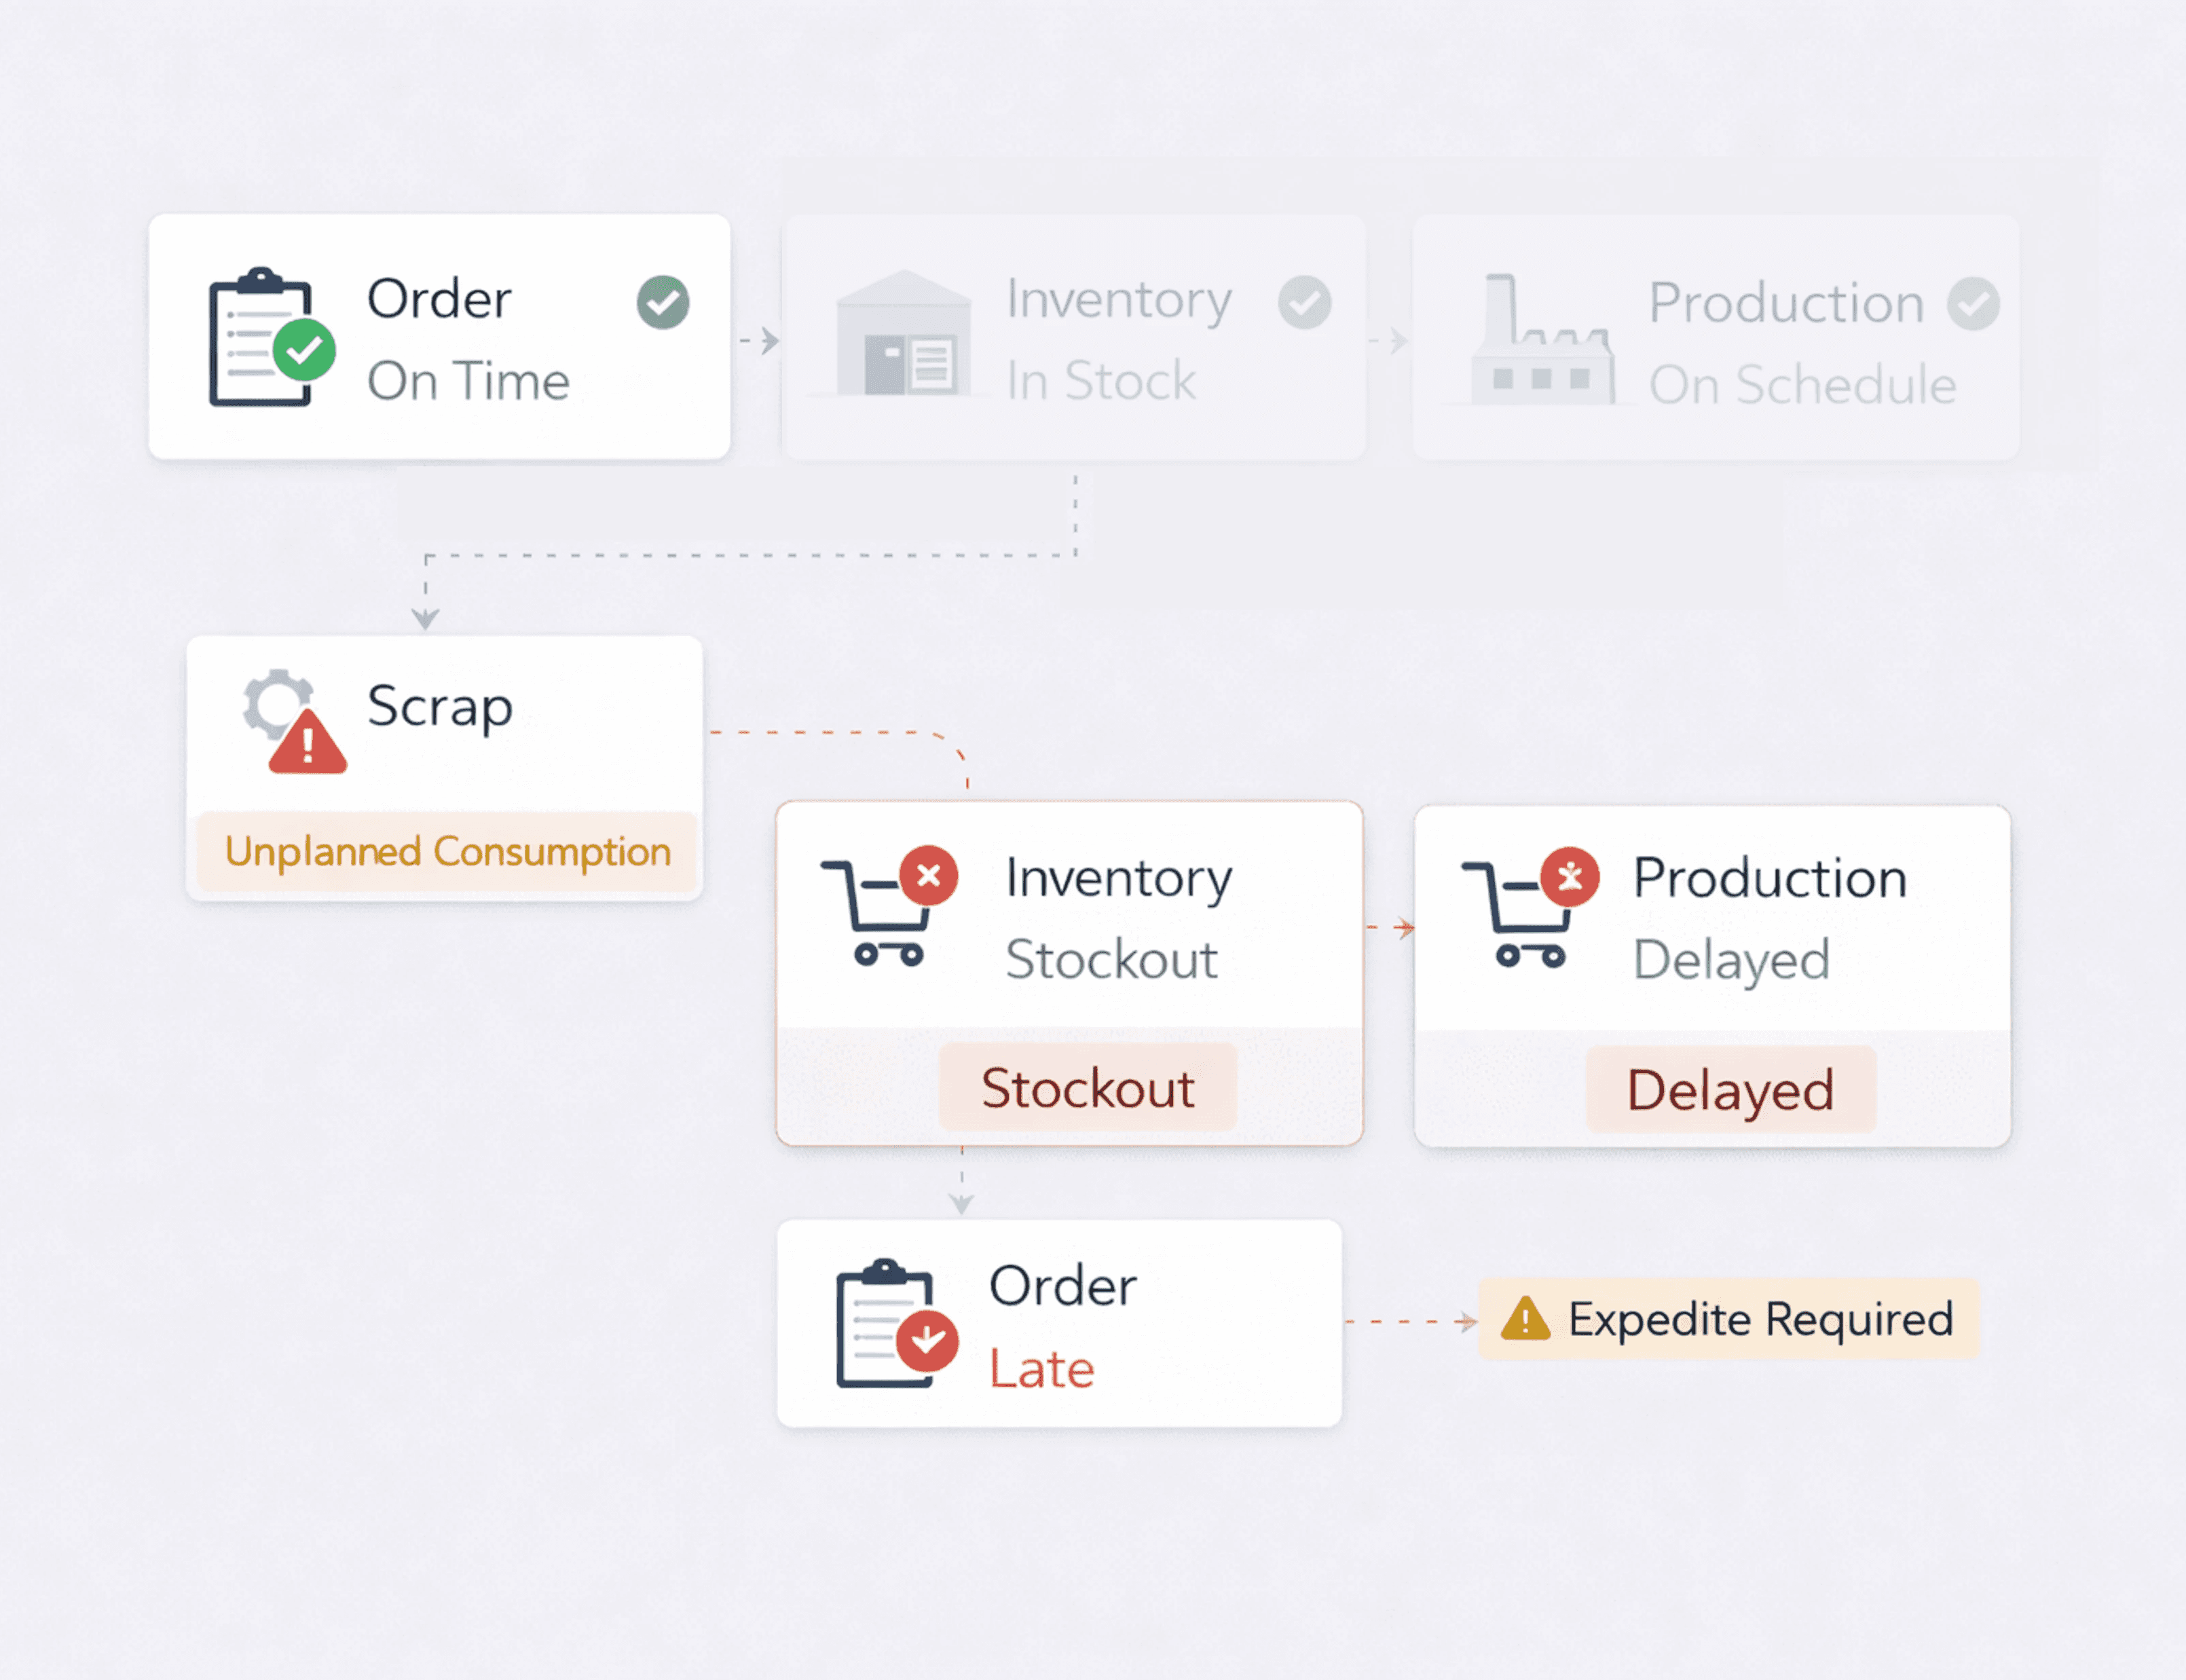Click the red Late status text
2186x1680 pixels.
(1041, 1369)
